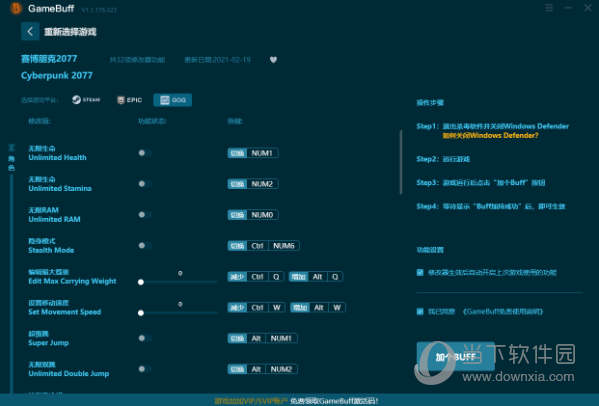Click Ctrl NUM6 hotkey for Stealth Mode
Image resolution: width=599 pixels, height=406 pixels.
(264, 246)
